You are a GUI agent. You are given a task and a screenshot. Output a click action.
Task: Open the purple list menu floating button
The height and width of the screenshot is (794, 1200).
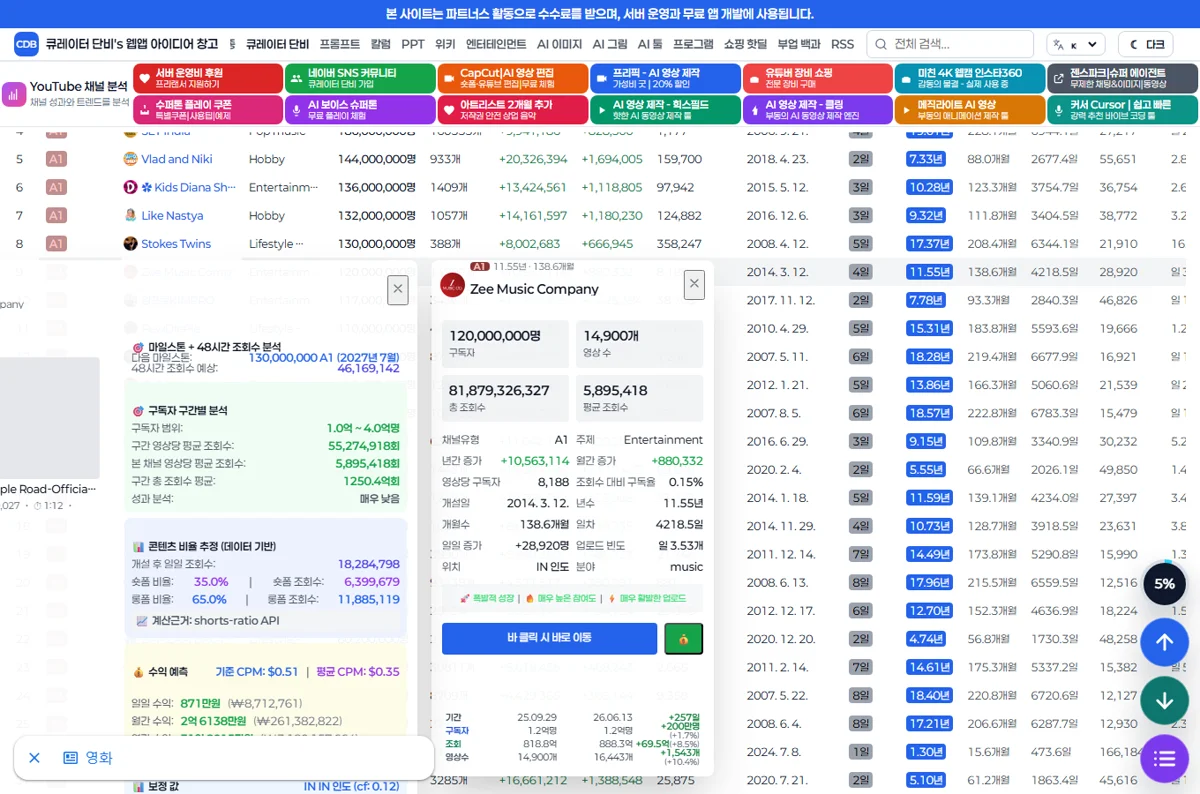pos(1164,759)
